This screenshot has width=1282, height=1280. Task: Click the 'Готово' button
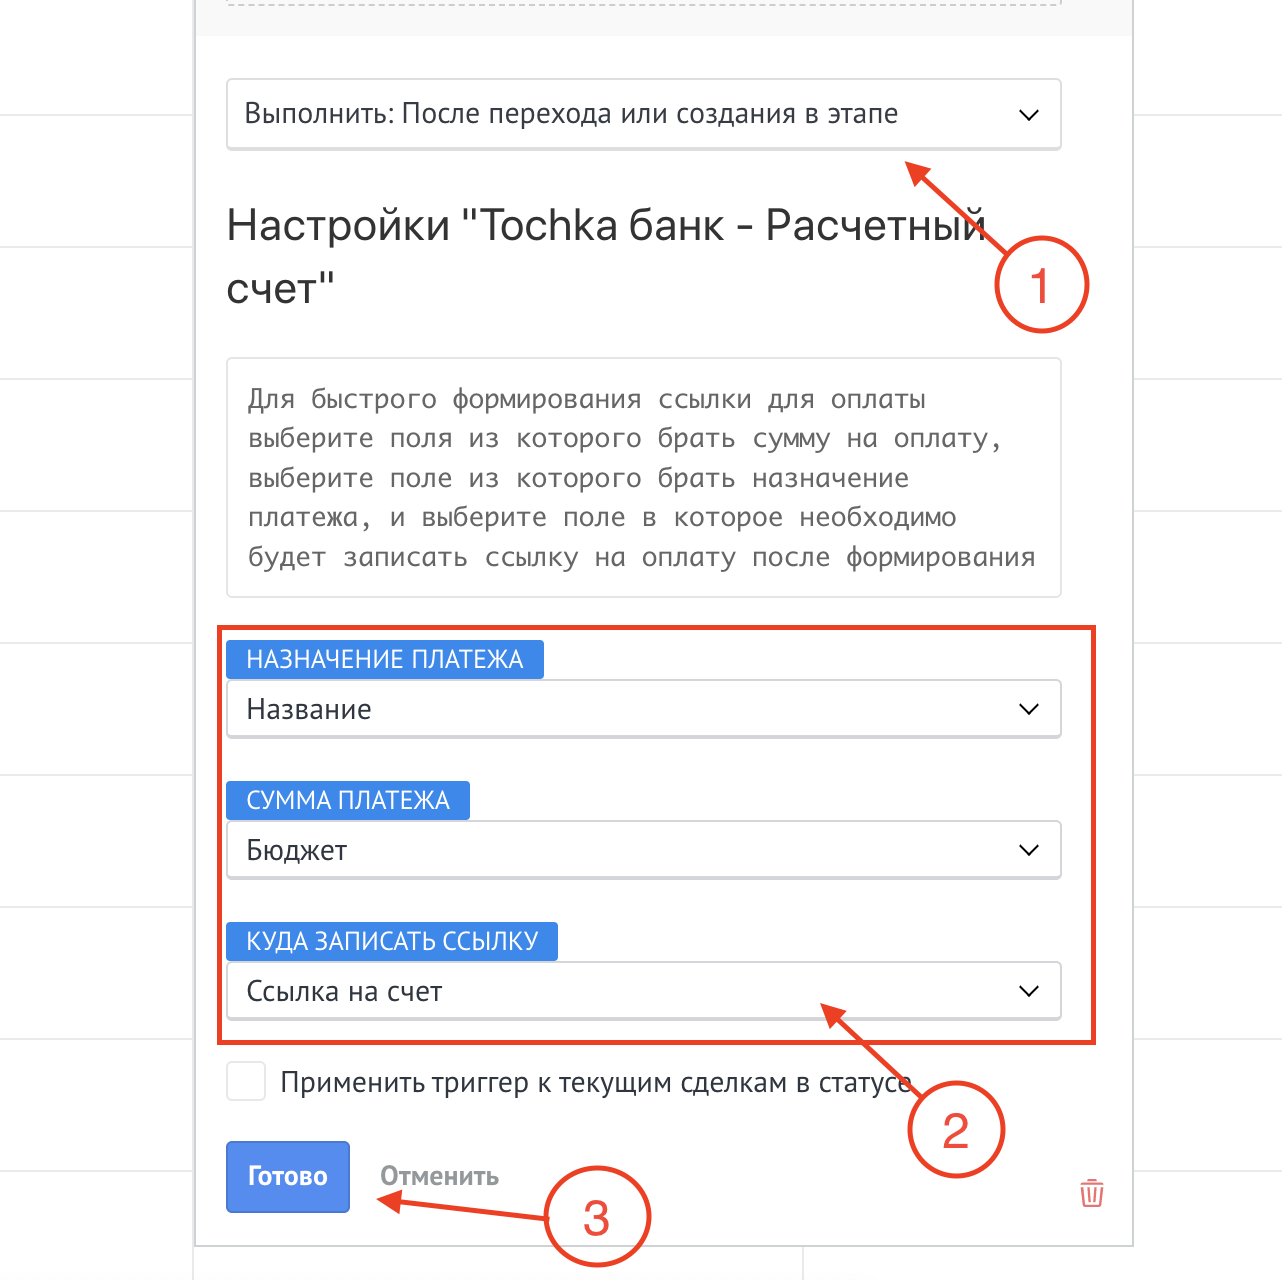(x=288, y=1176)
